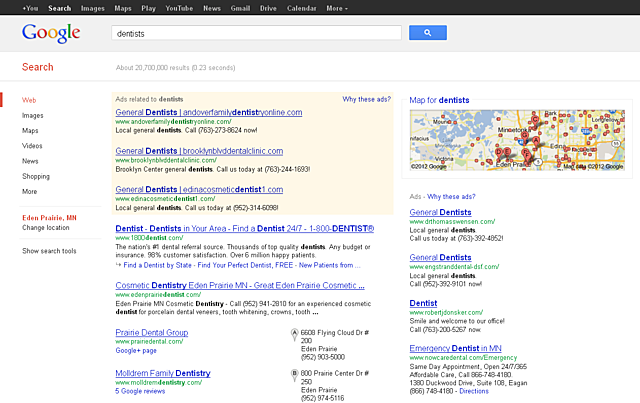The image size is (640, 403).
Task: Select Web in the left sidebar
Action: [x=29, y=100]
